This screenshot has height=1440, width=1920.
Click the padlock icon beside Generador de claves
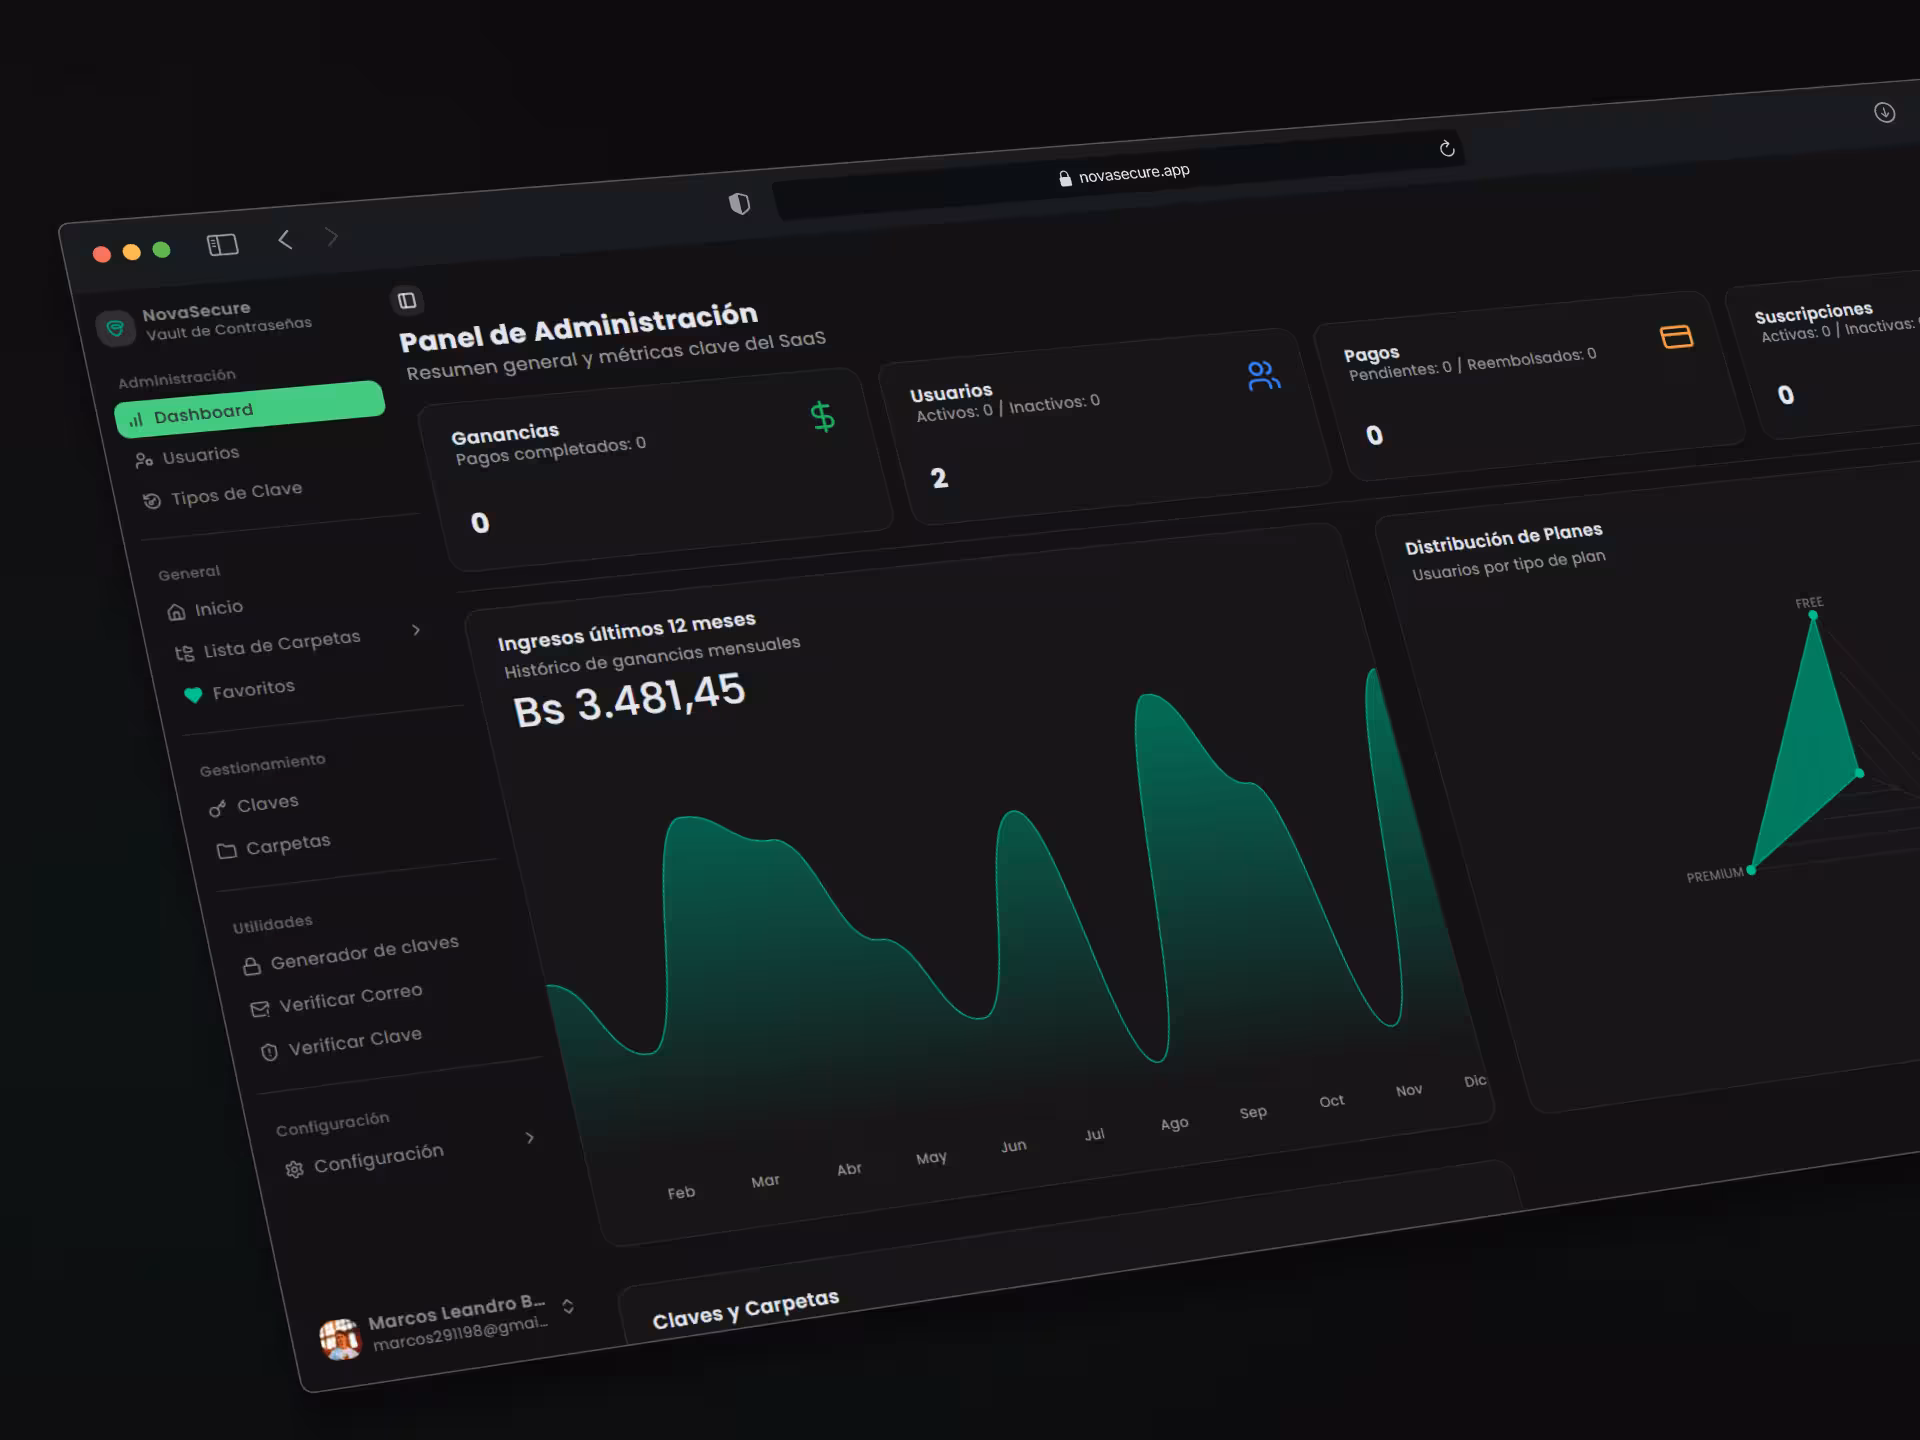tap(251, 966)
